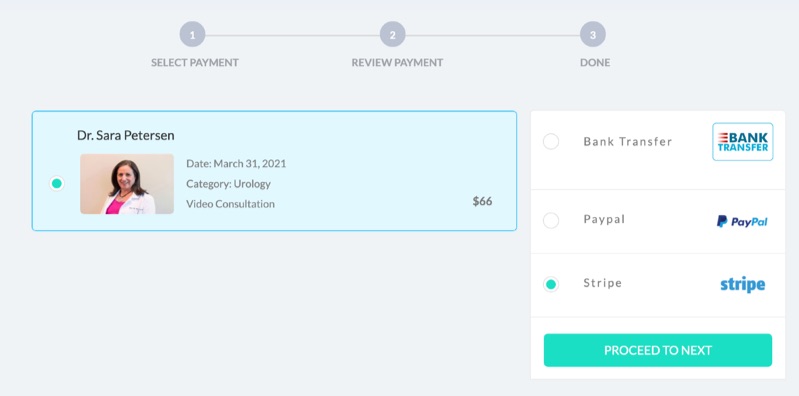Screen dimensions: 799x396
Task: Click step 1 circle in progress tracker
Action: click(x=192, y=35)
